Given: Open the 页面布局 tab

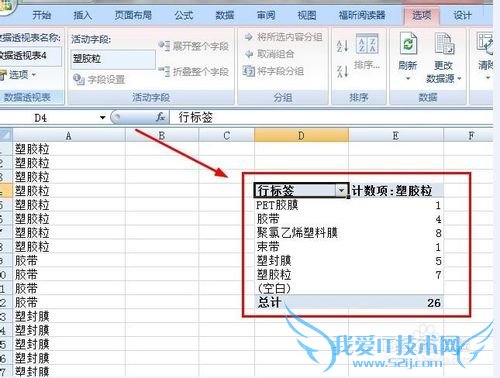Looking at the screenshot, I should (133, 15).
